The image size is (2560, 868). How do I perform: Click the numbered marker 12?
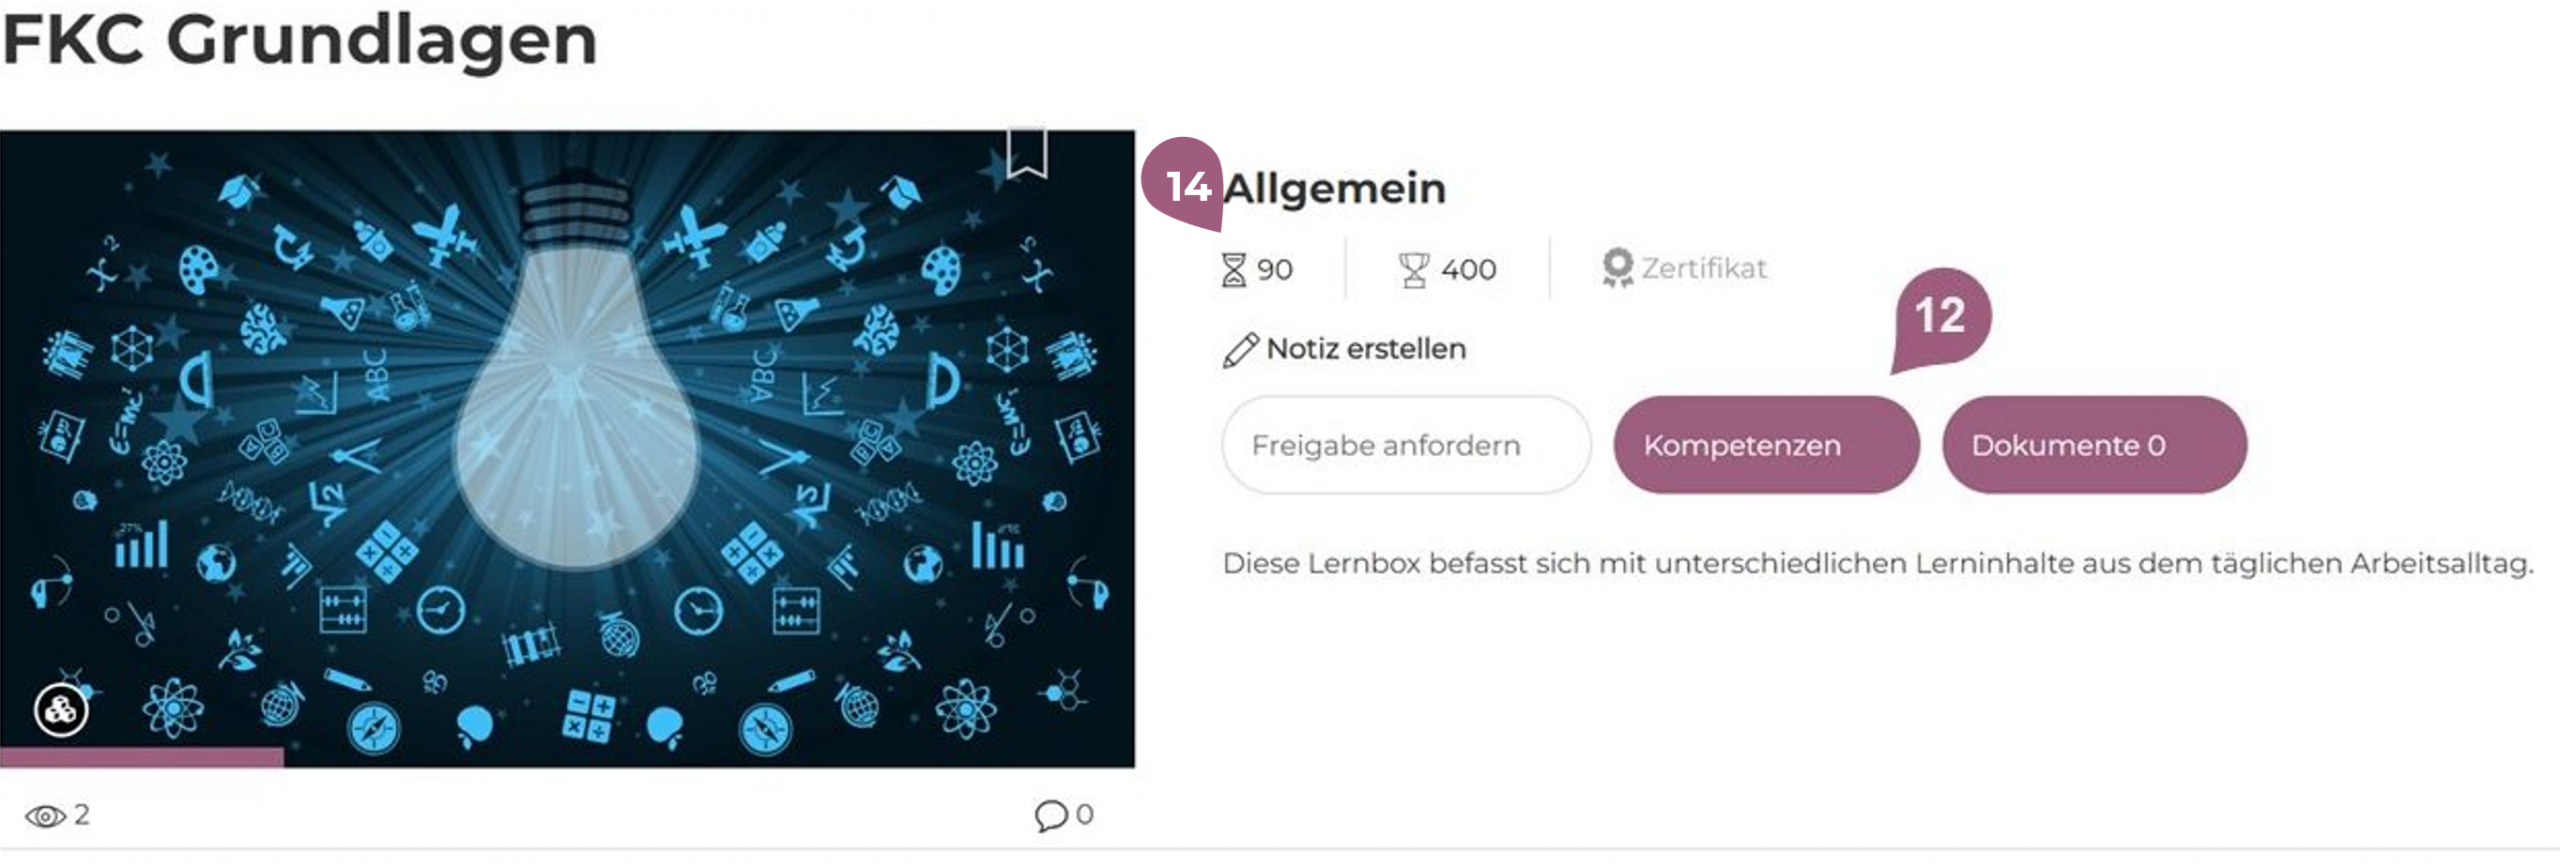tap(1940, 317)
